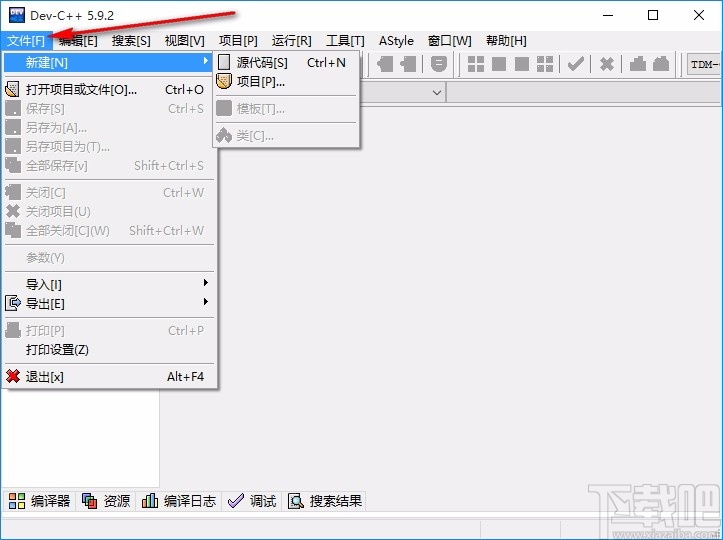The width and height of the screenshot is (723, 540).
Task: Click the disabled 全部保存[v] entry
Action: (x=109, y=165)
